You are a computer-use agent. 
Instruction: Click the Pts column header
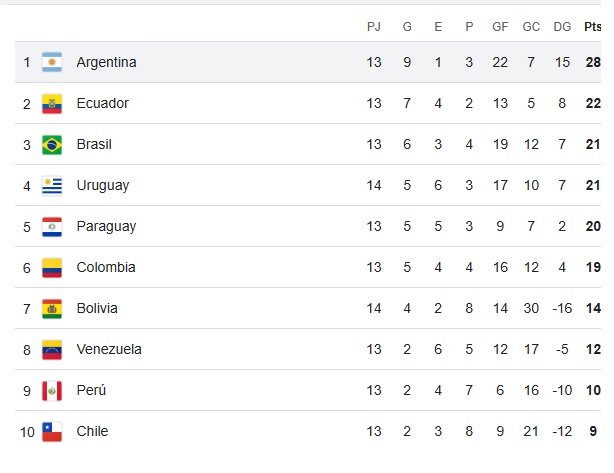pyautogui.click(x=593, y=27)
